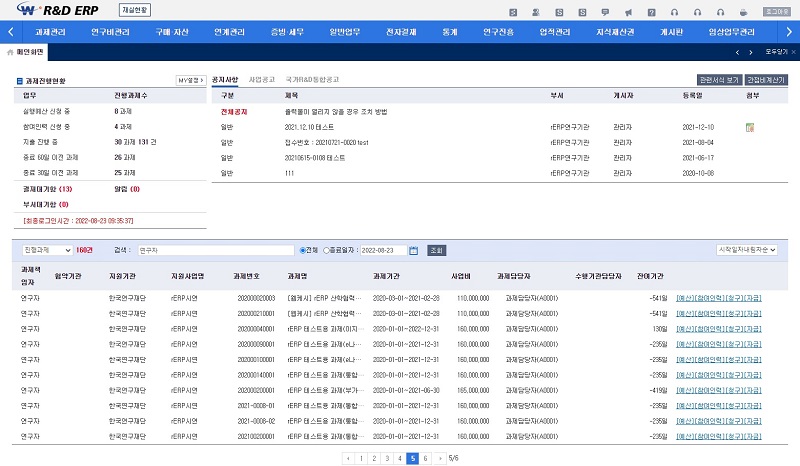
Task: Click the 조회 search button
Action: (436, 250)
